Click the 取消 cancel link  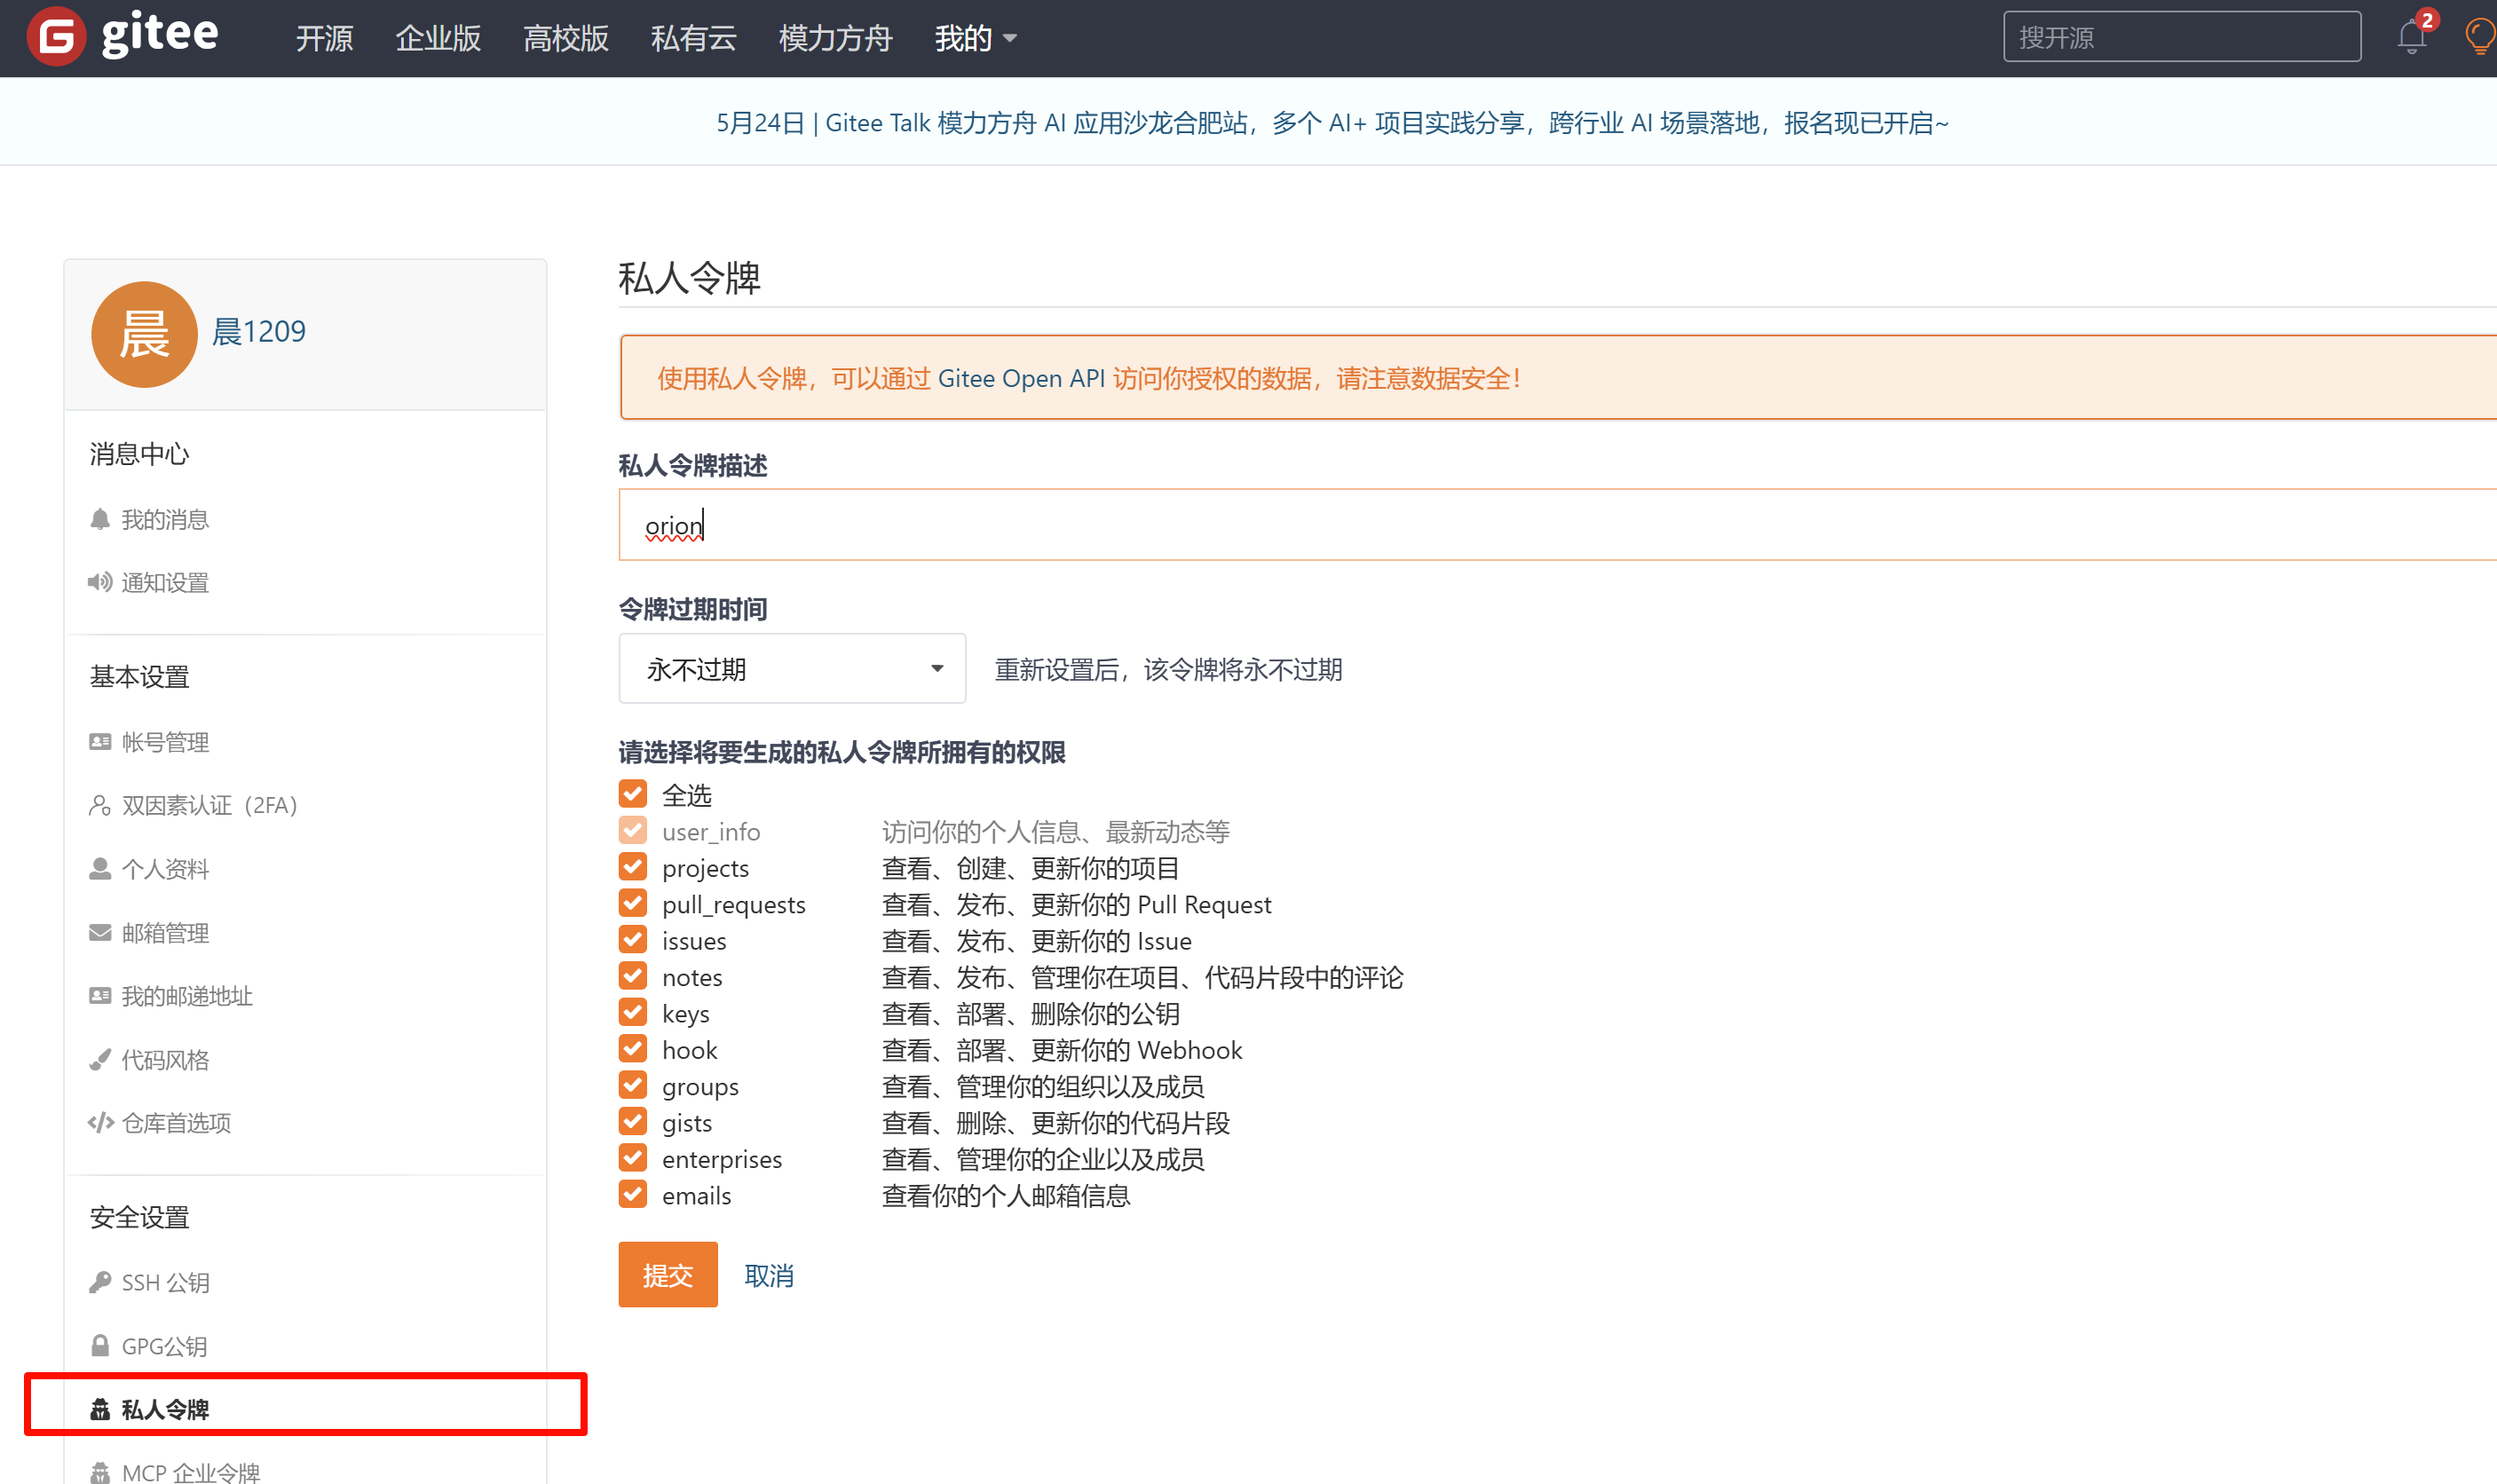pos(769,1276)
